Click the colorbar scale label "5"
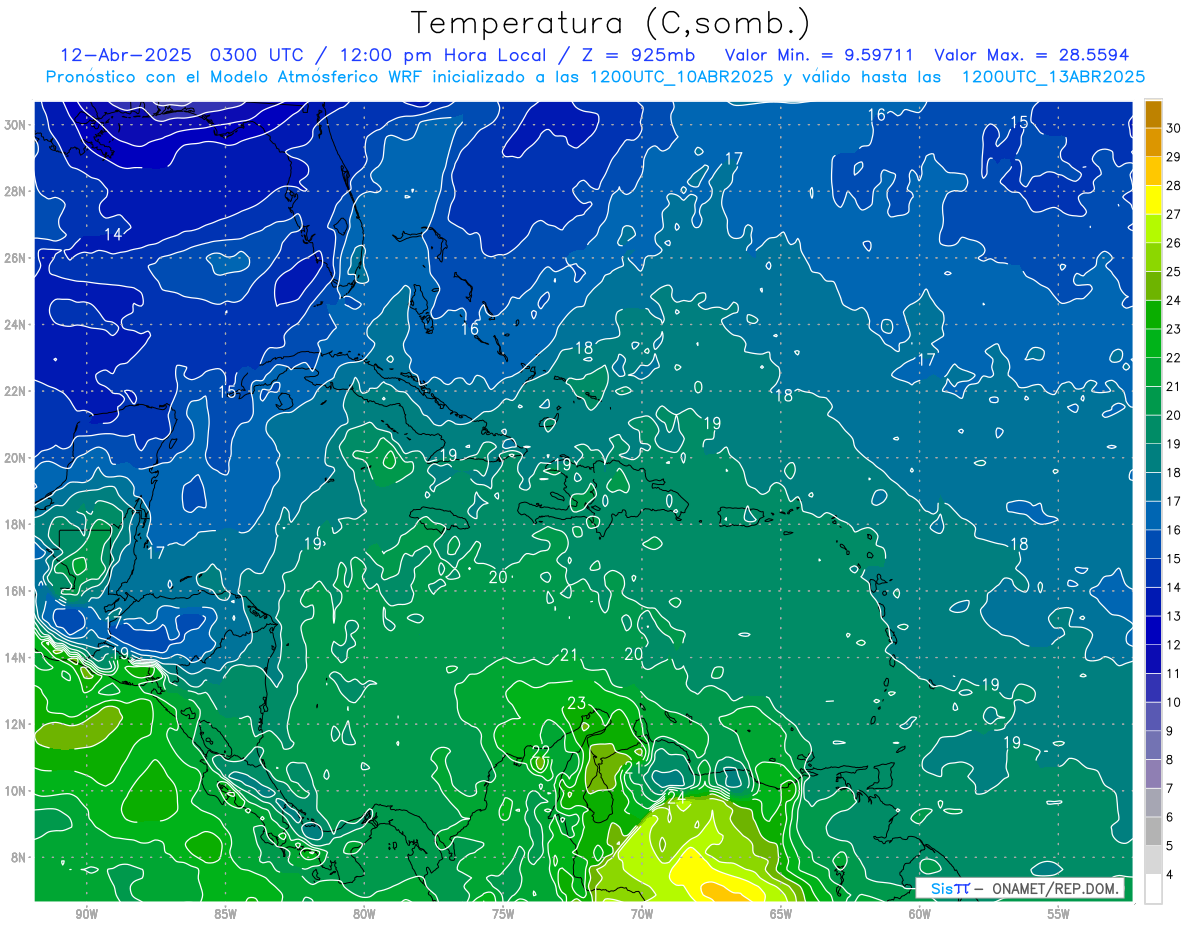 pyautogui.click(x=1170, y=846)
